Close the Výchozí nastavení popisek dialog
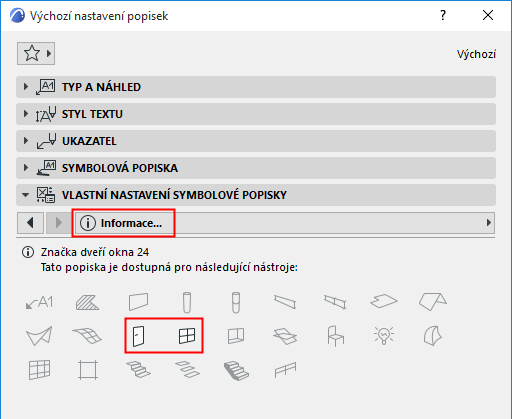512x419 pixels. pyautogui.click(x=488, y=15)
